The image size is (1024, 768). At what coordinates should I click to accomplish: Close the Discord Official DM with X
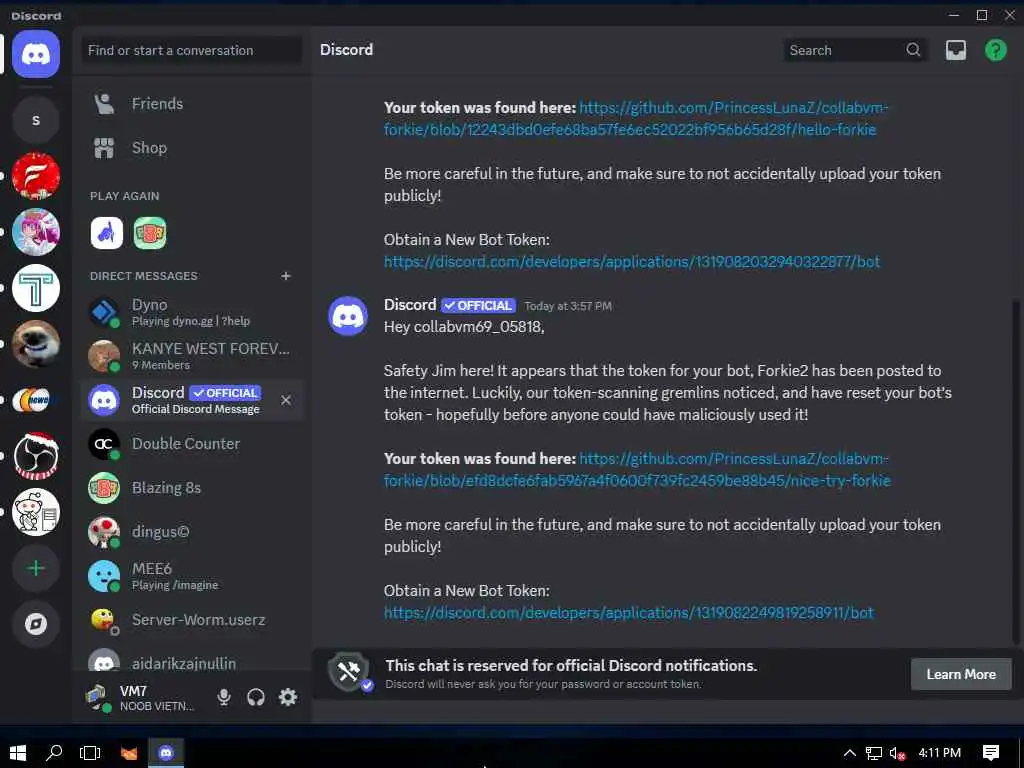point(286,400)
